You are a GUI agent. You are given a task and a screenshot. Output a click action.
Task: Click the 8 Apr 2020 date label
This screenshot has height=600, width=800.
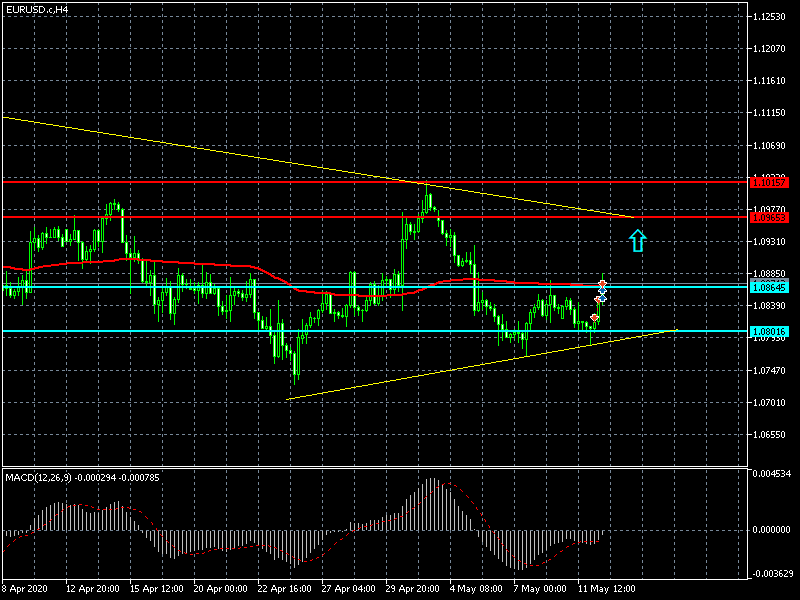pyautogui.click(x=27, y=589)
